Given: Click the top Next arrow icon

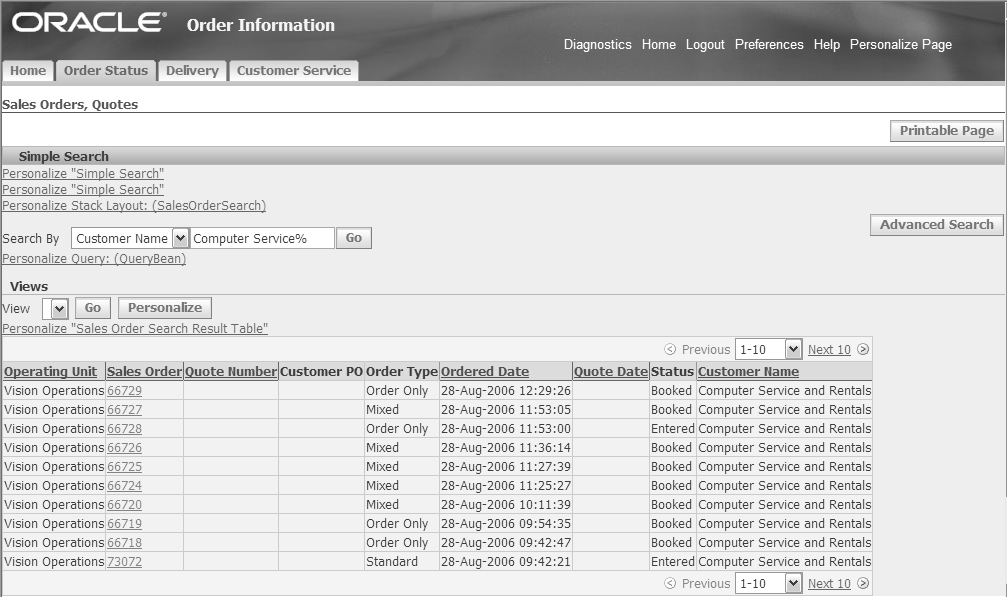Looking at the screenshot, I should (863, 349).
